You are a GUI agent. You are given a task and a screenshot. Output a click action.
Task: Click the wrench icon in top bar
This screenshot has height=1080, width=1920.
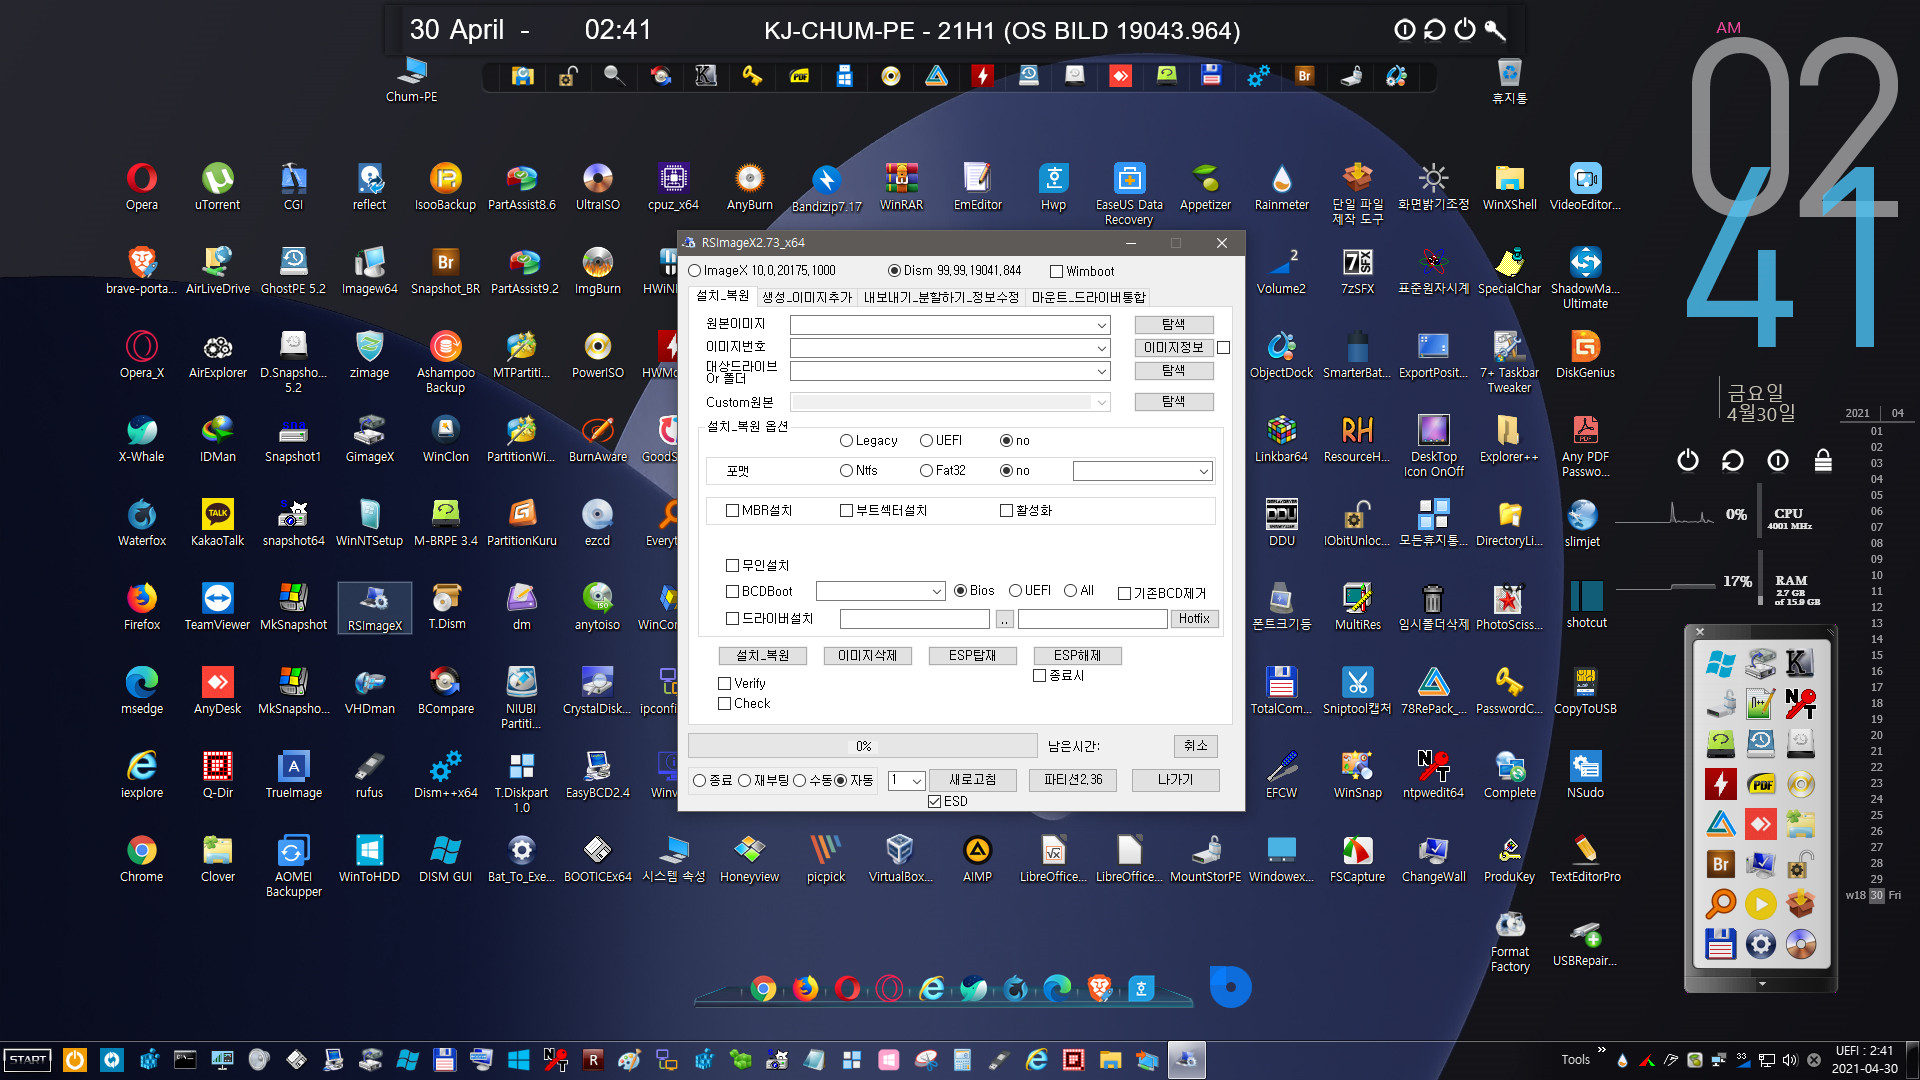coord(1495,30)
